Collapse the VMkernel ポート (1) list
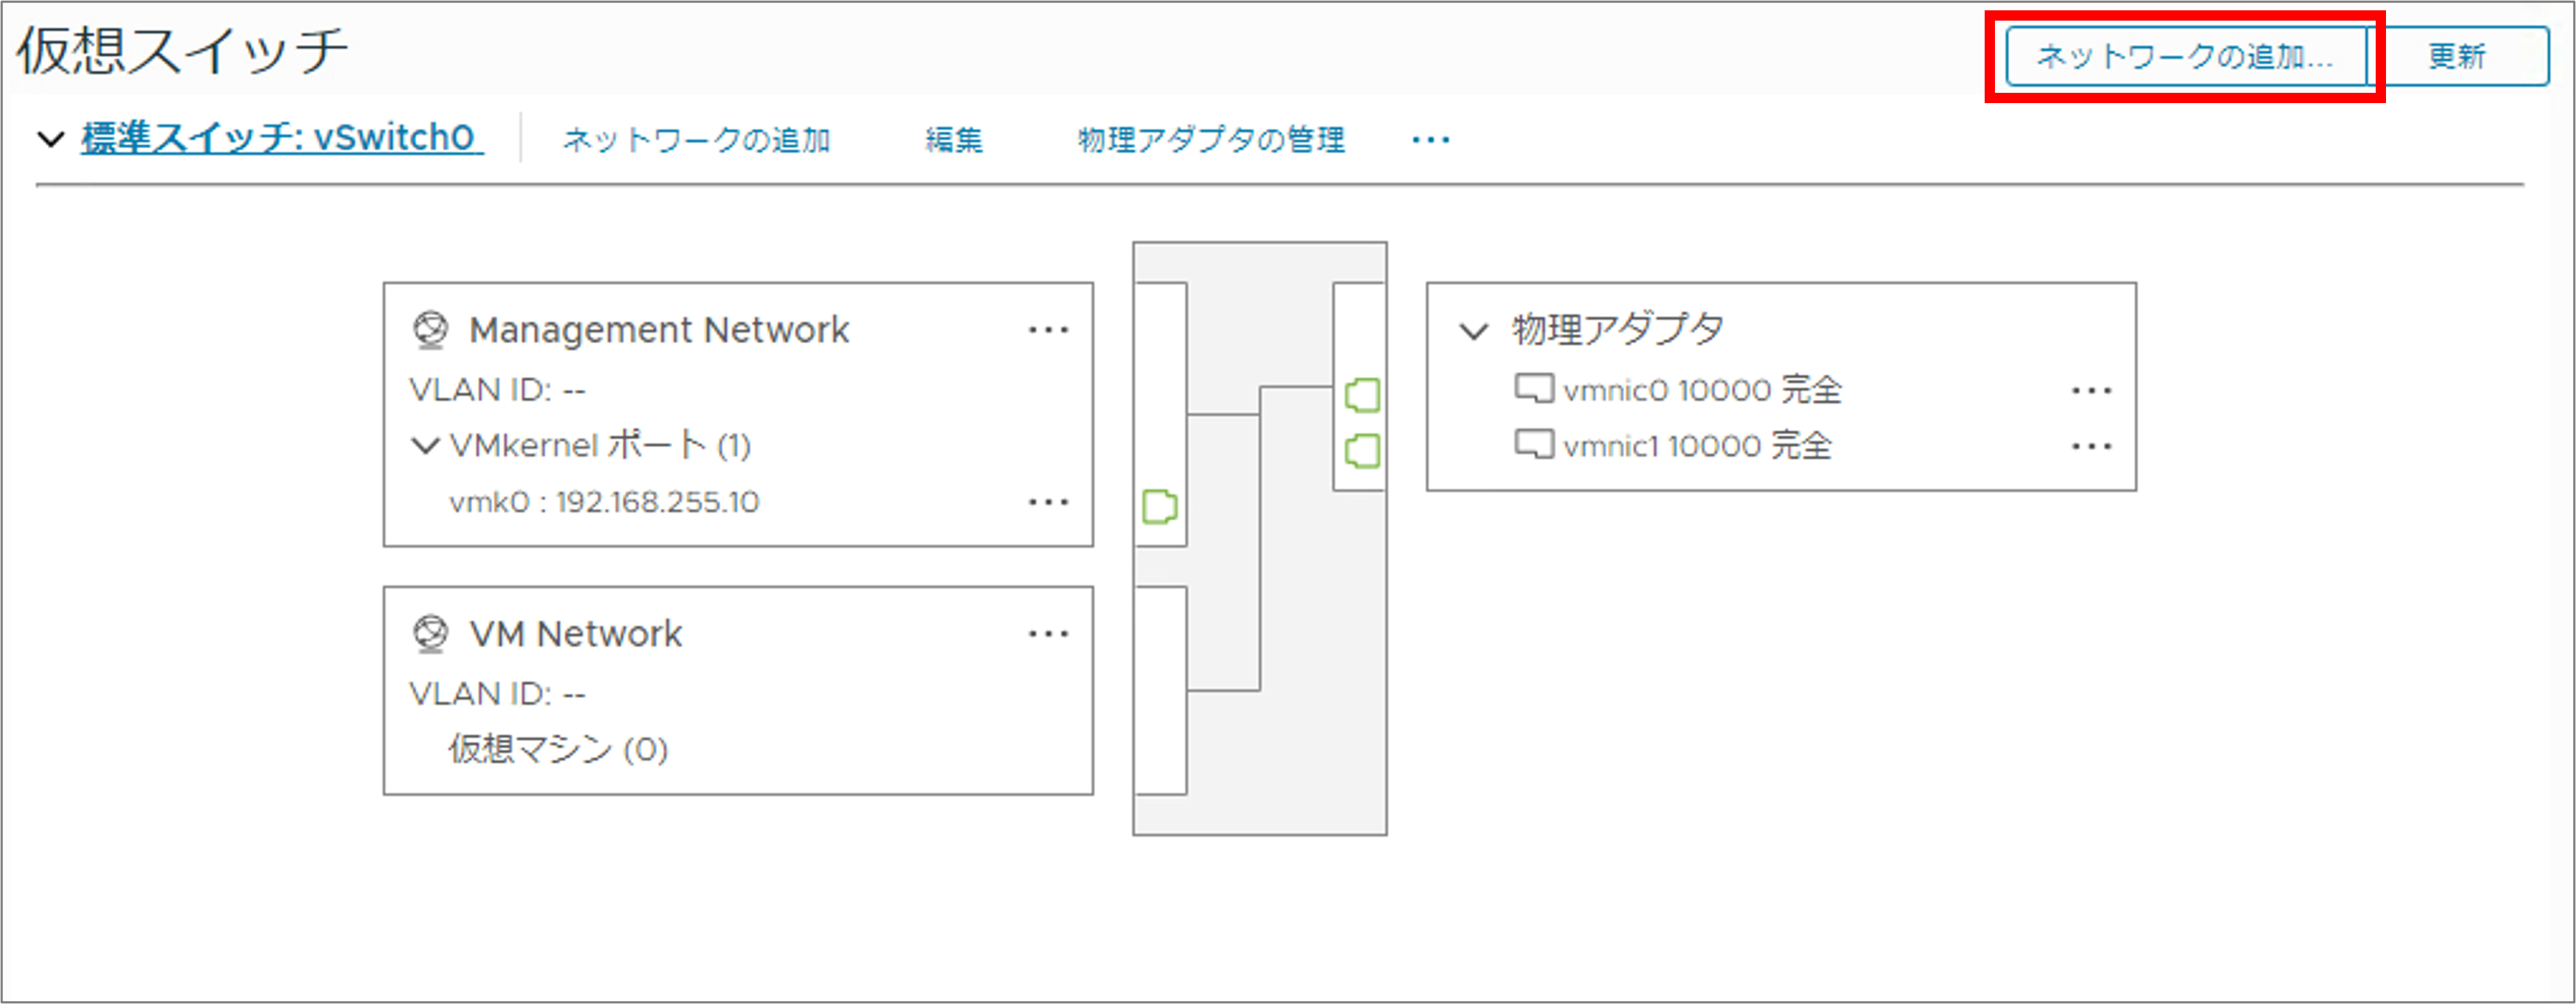This screenshot has width=2576, height=1004. 426,446
